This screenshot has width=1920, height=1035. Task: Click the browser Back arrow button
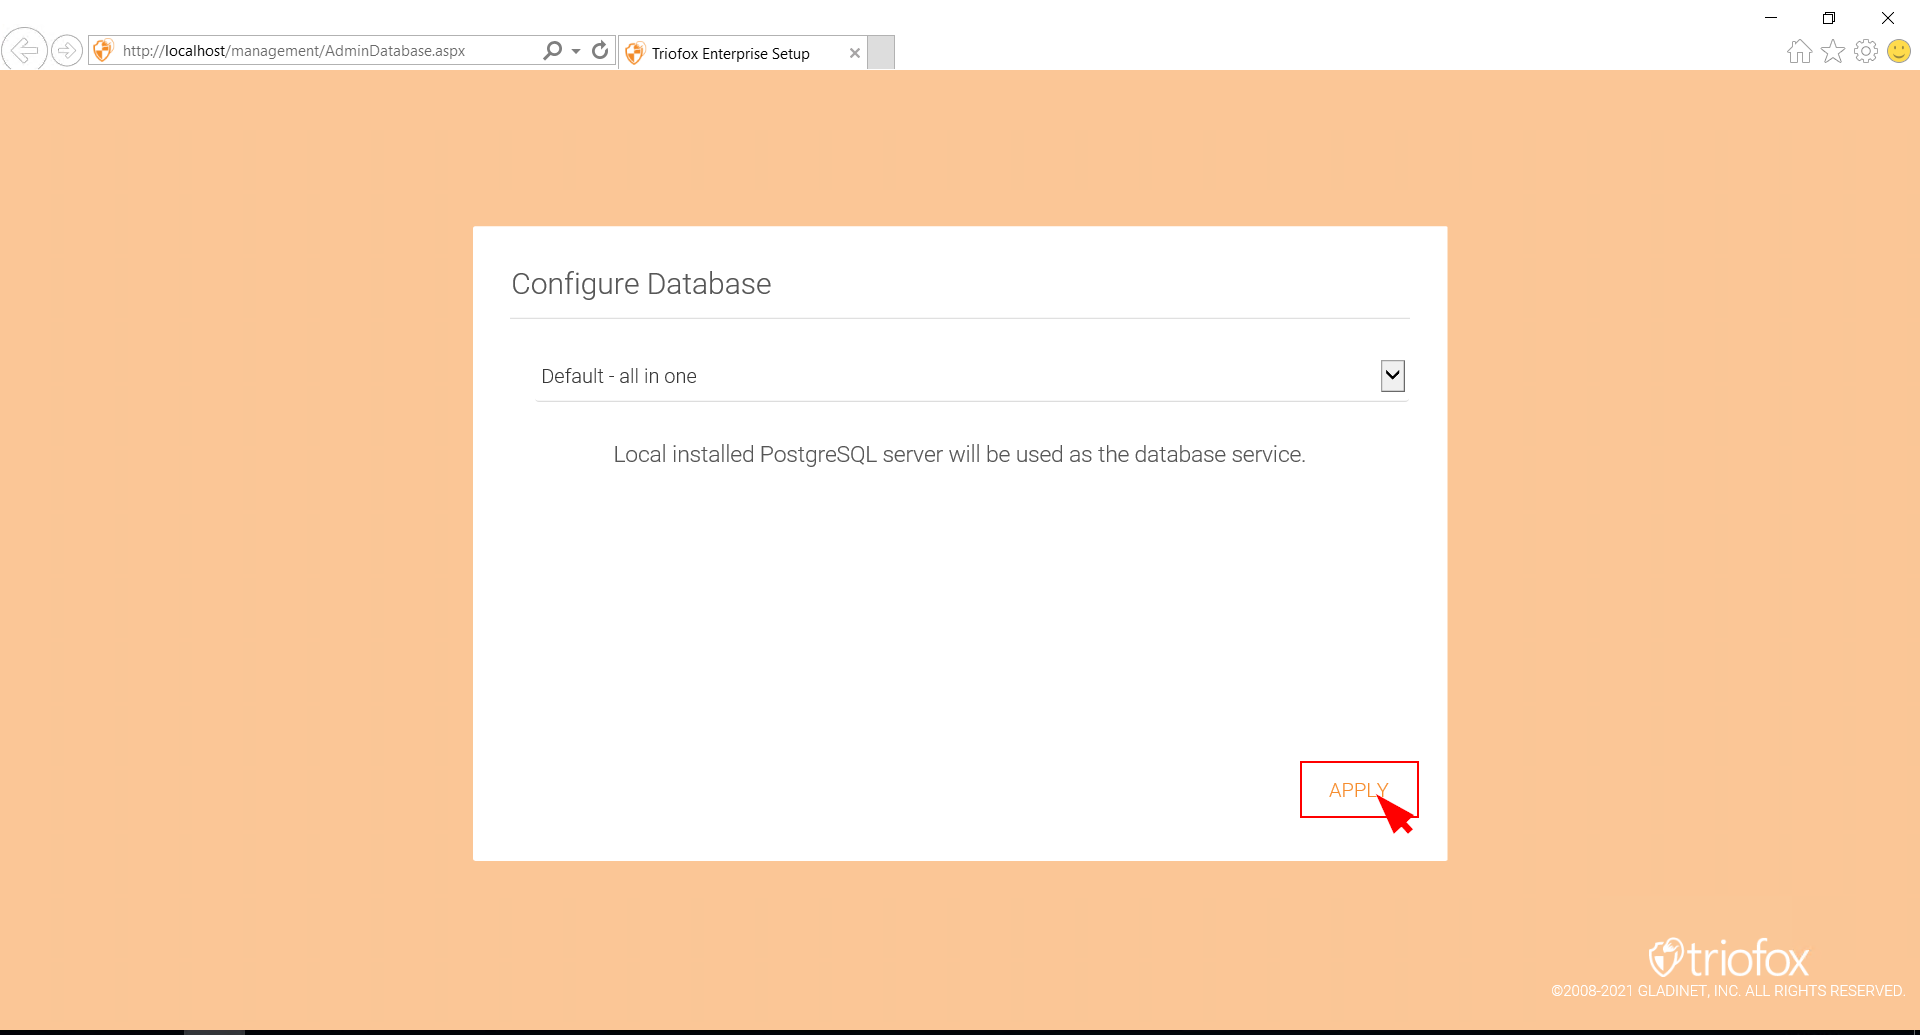[25, 49]
